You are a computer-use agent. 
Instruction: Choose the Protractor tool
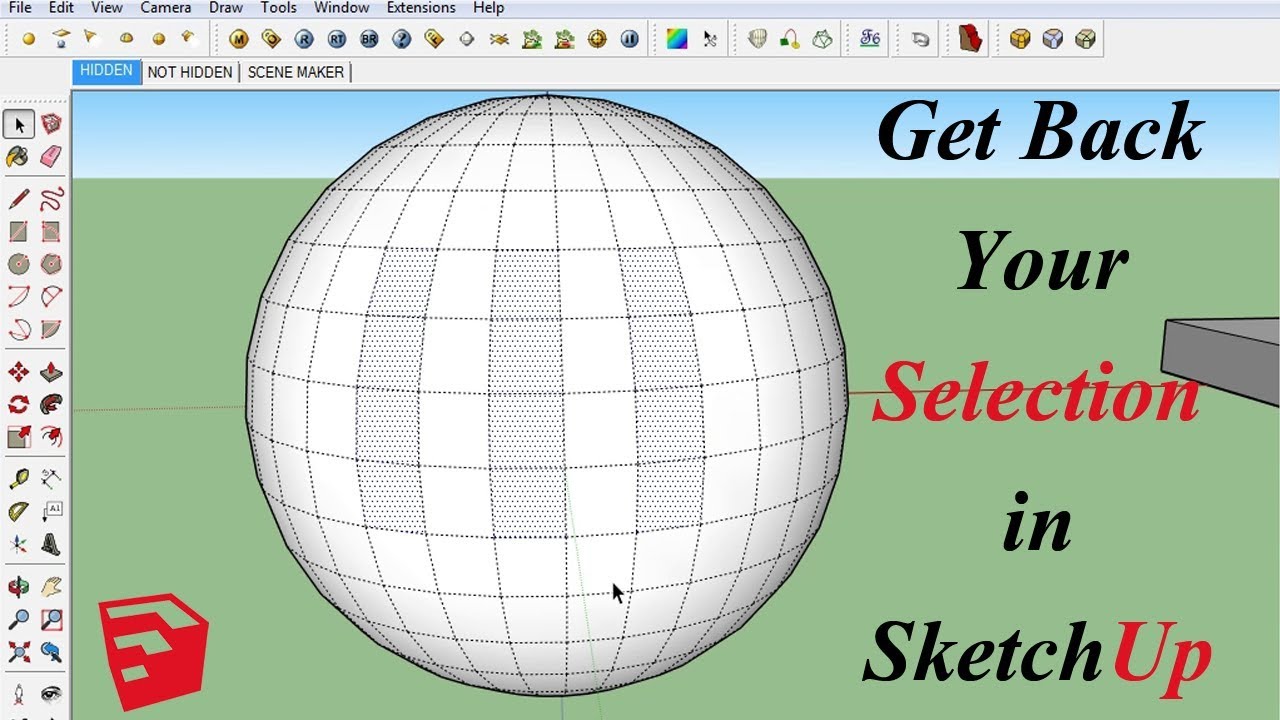point(19,512)
